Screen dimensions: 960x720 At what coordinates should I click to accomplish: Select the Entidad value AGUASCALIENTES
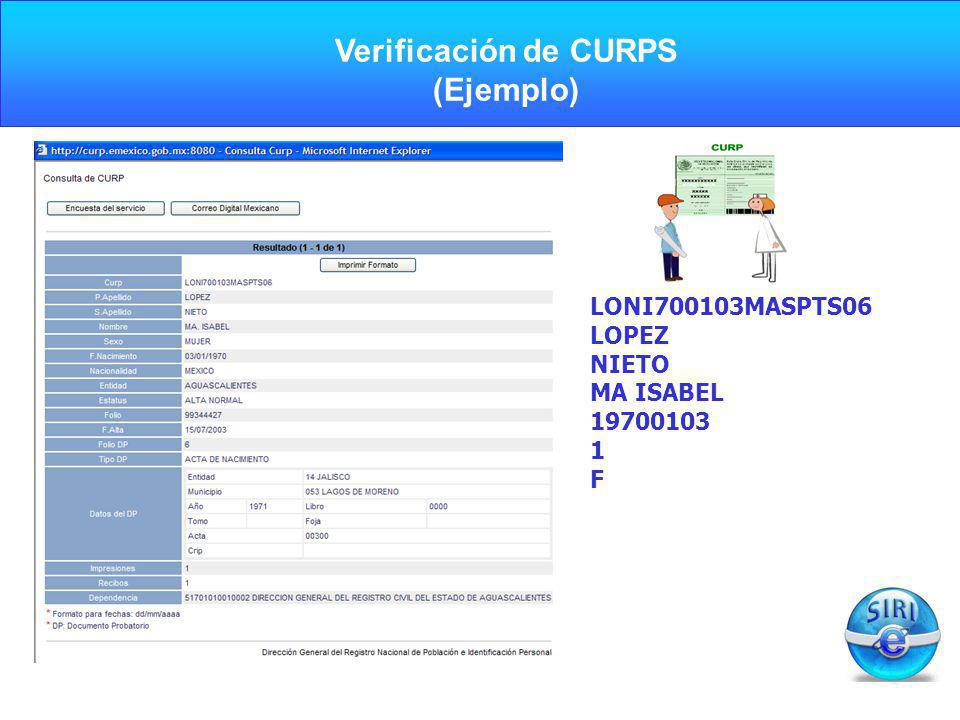point(220,385)
